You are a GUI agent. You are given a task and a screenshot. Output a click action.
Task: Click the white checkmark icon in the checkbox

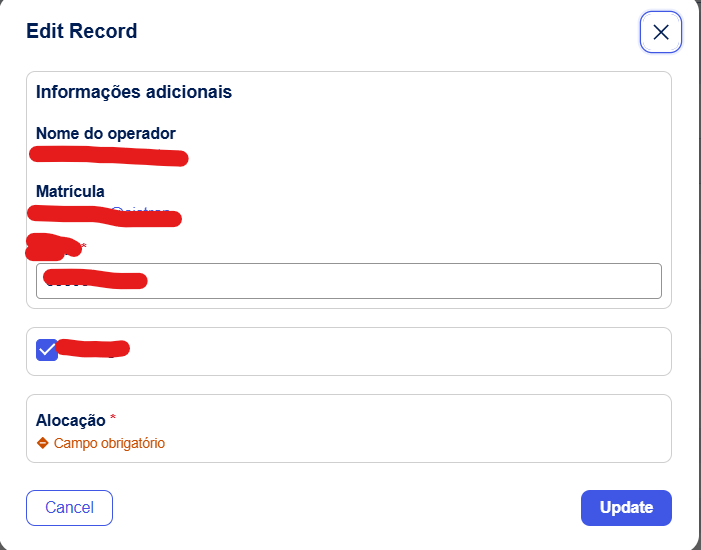coord(46,350)
